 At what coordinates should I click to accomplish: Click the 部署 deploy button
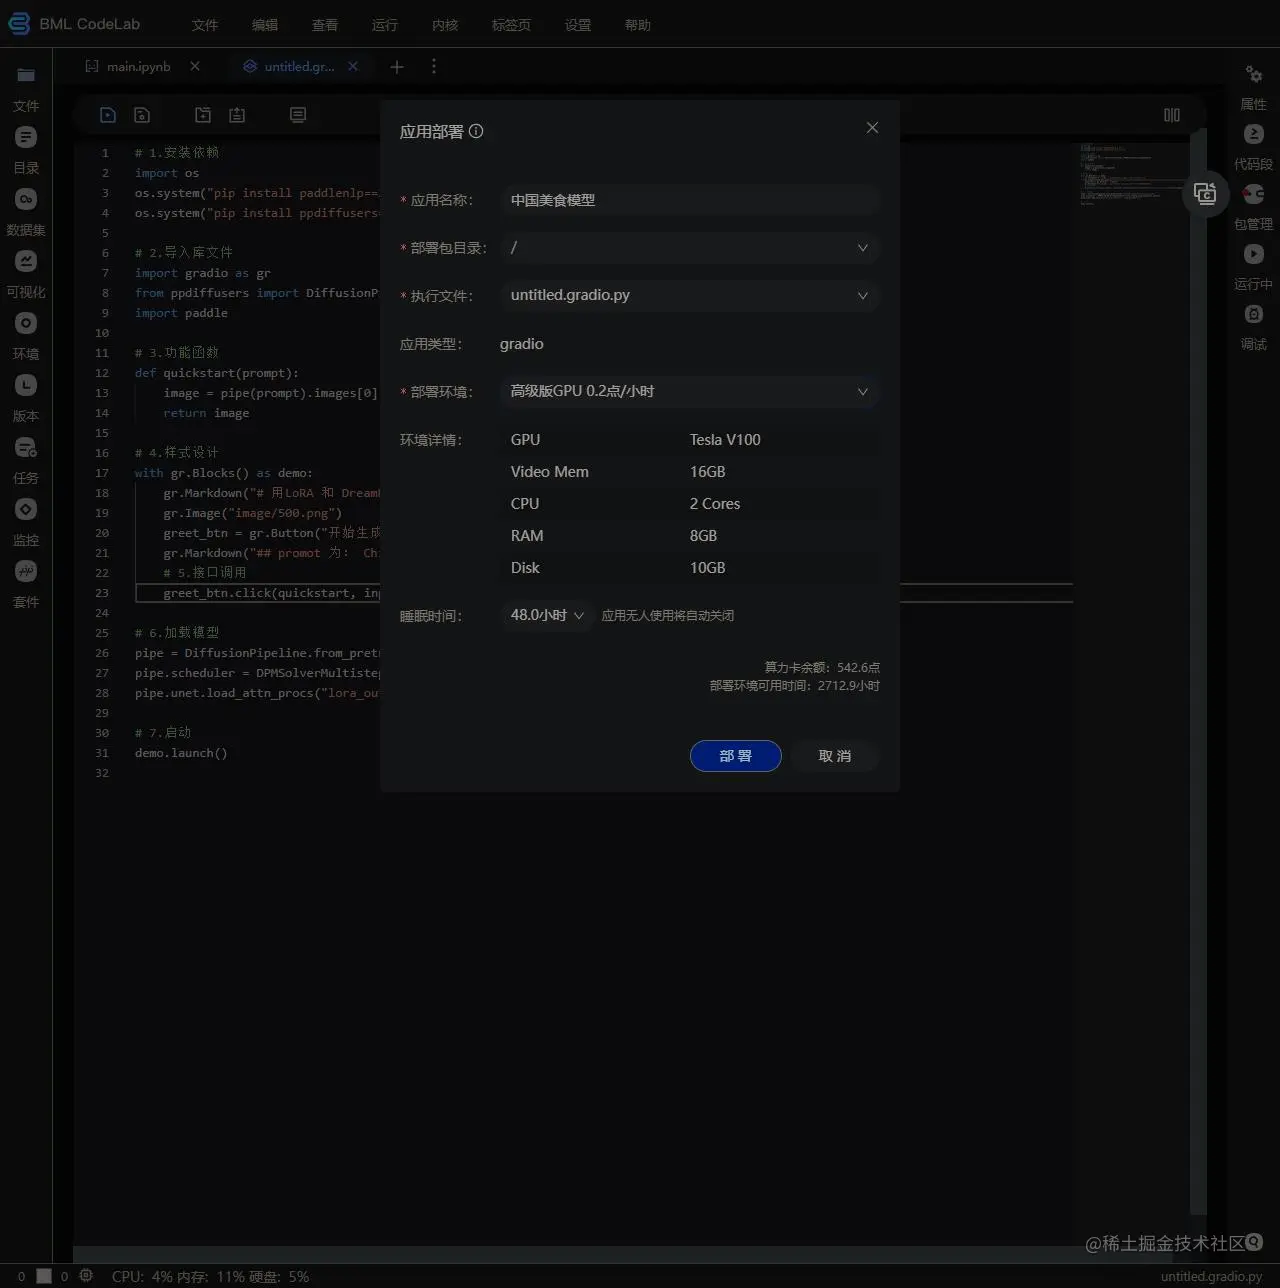(735, 756)
